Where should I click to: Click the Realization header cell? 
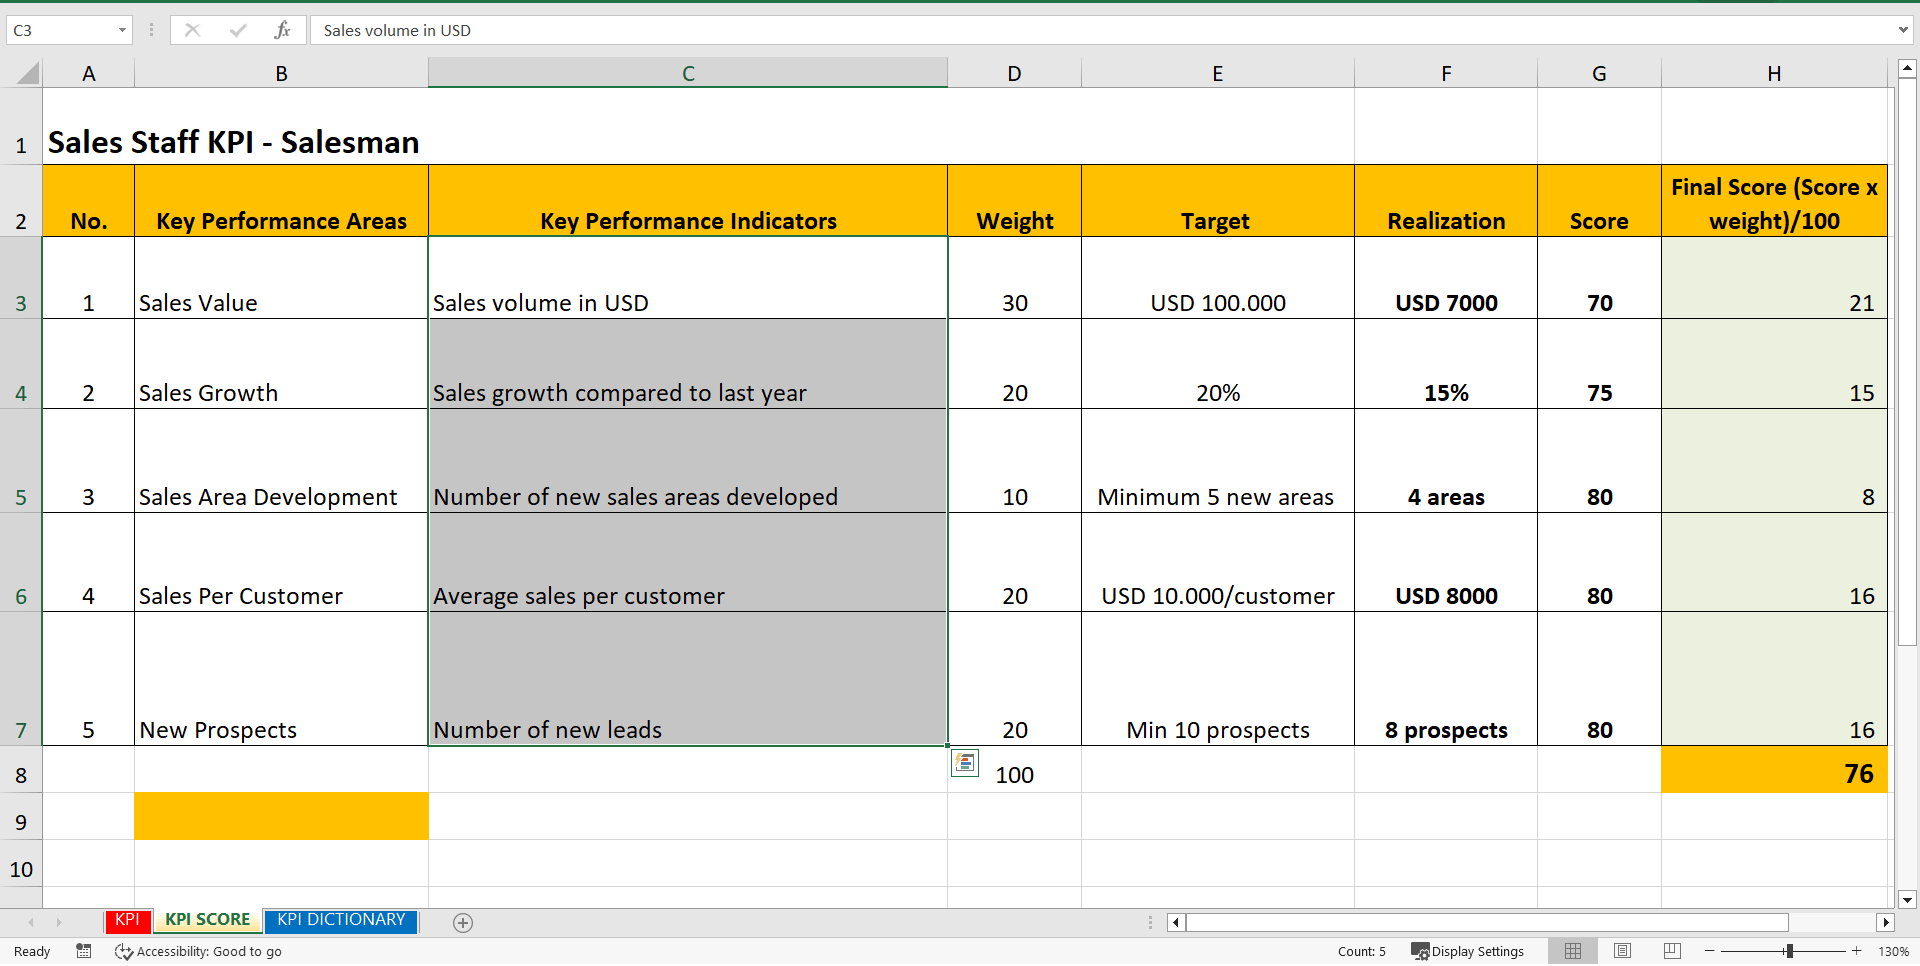pos(1446,201)
